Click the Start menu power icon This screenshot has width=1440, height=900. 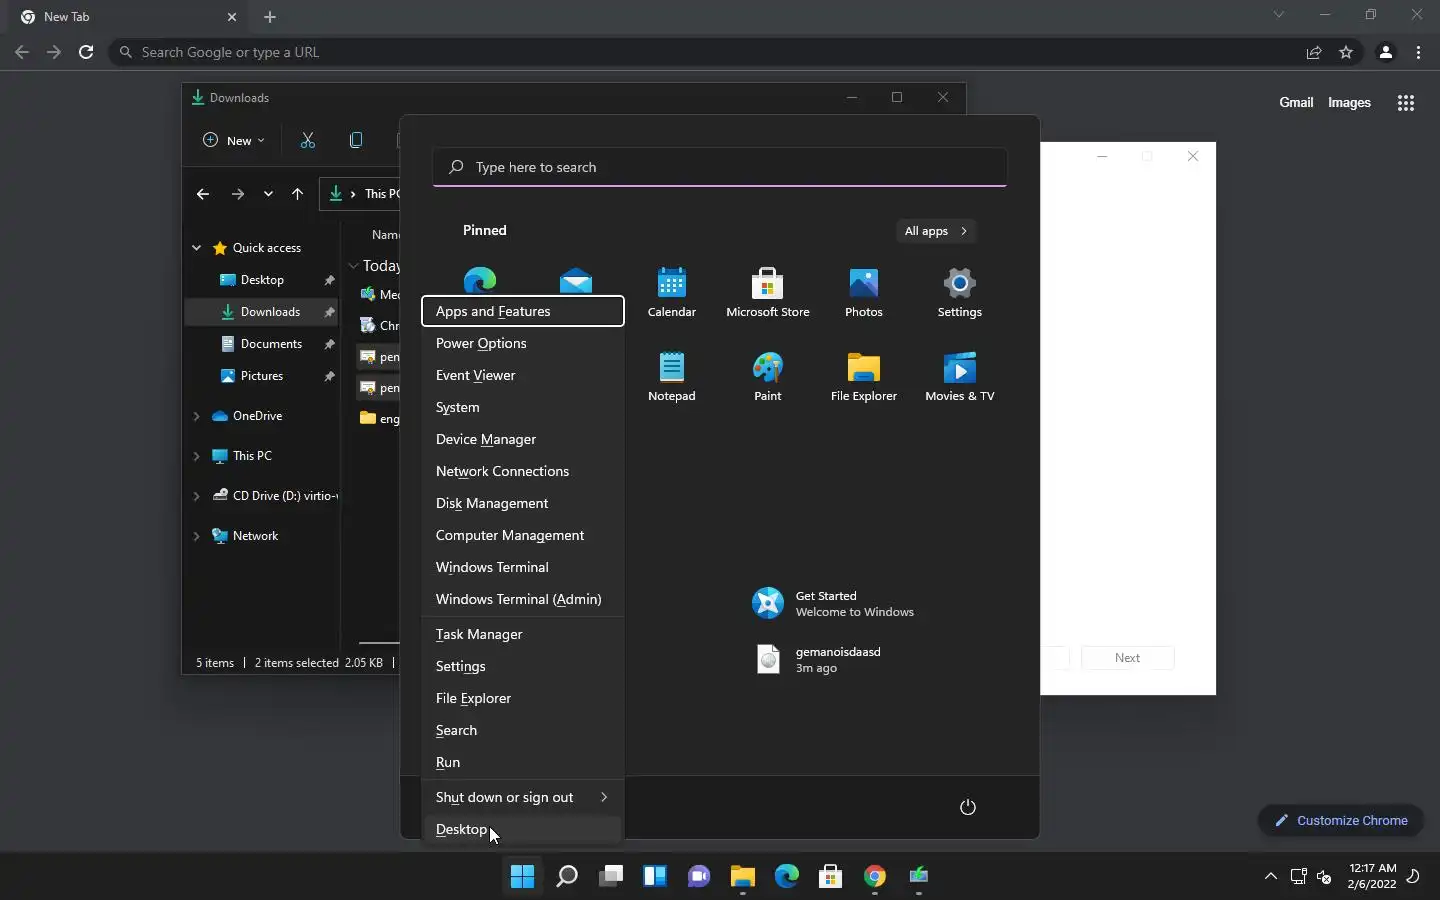click(967, 807)
